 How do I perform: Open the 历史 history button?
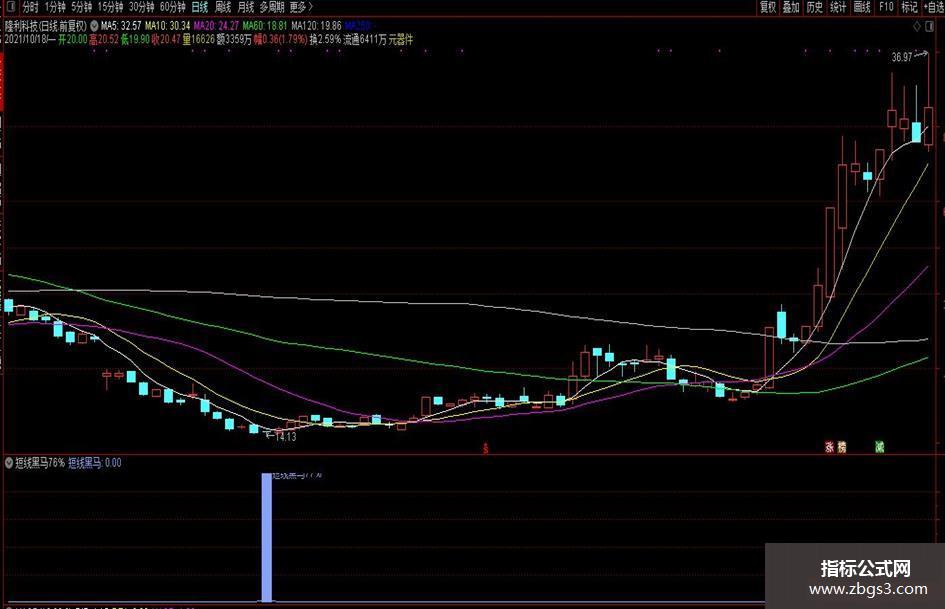pyautogui.click(x=815, y=7)
